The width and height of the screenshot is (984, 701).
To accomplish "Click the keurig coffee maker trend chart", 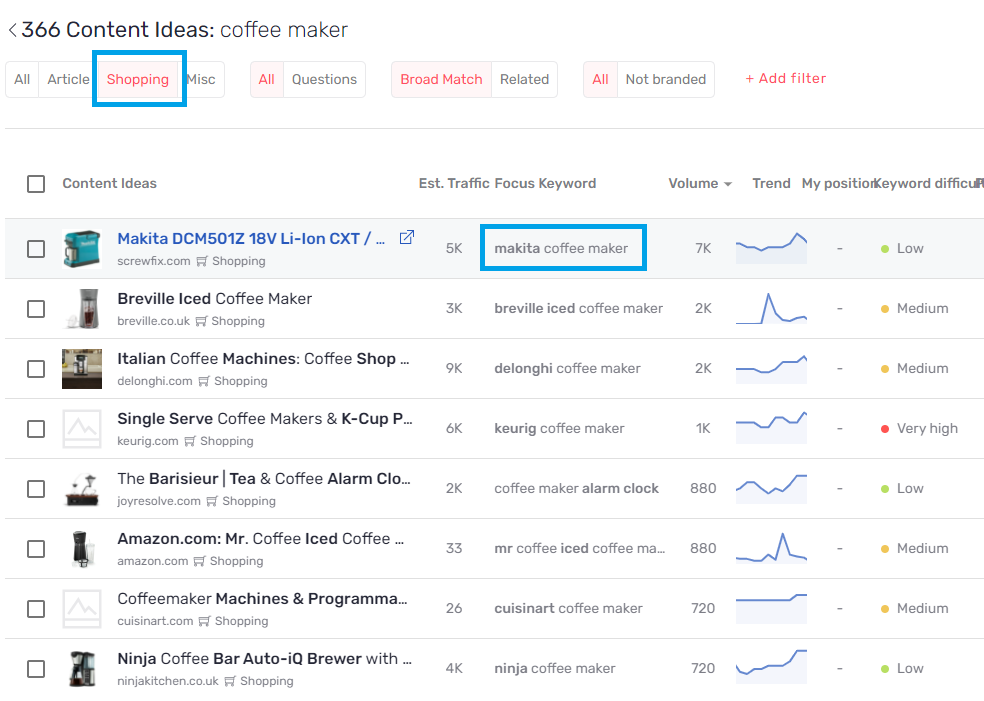I will click(771, 428).
